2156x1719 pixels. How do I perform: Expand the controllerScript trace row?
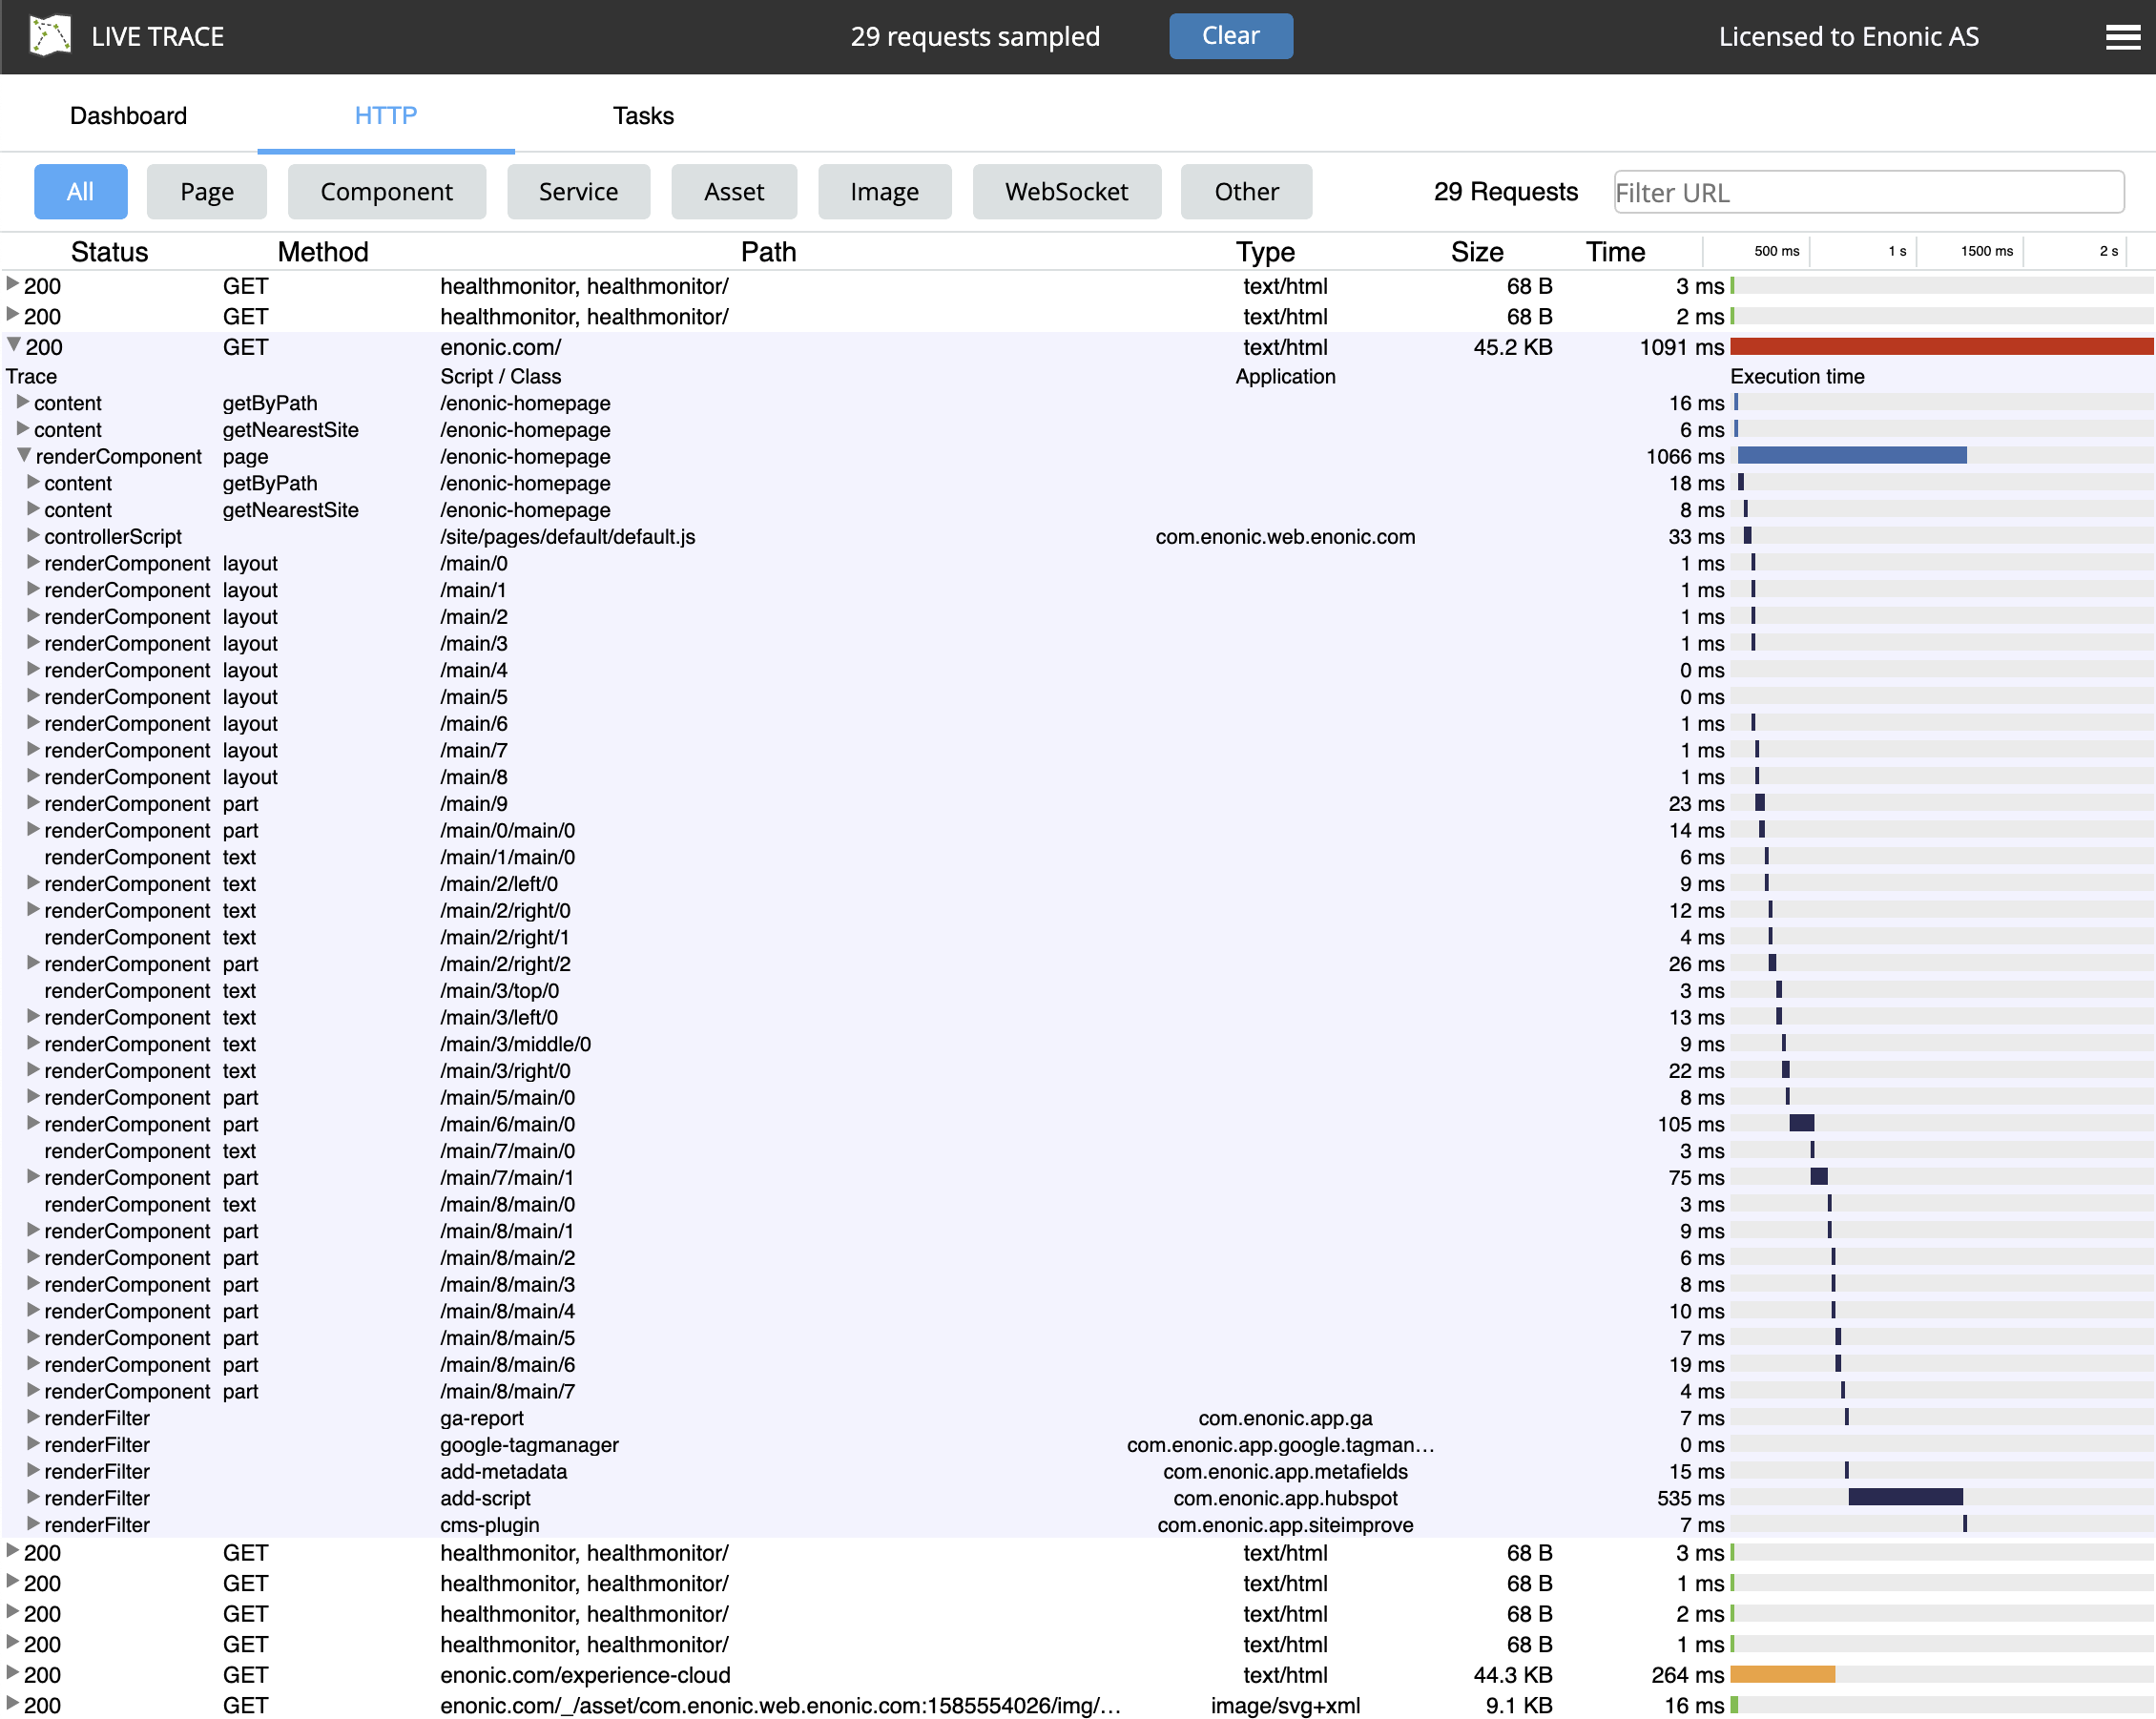(33, 535)
